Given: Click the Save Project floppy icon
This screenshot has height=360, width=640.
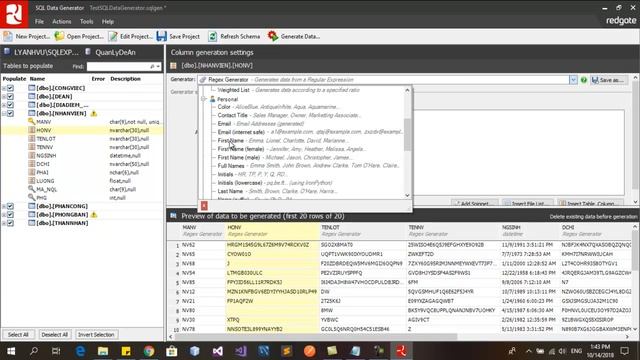Looking at the screenshot, I should pos(162,36).
